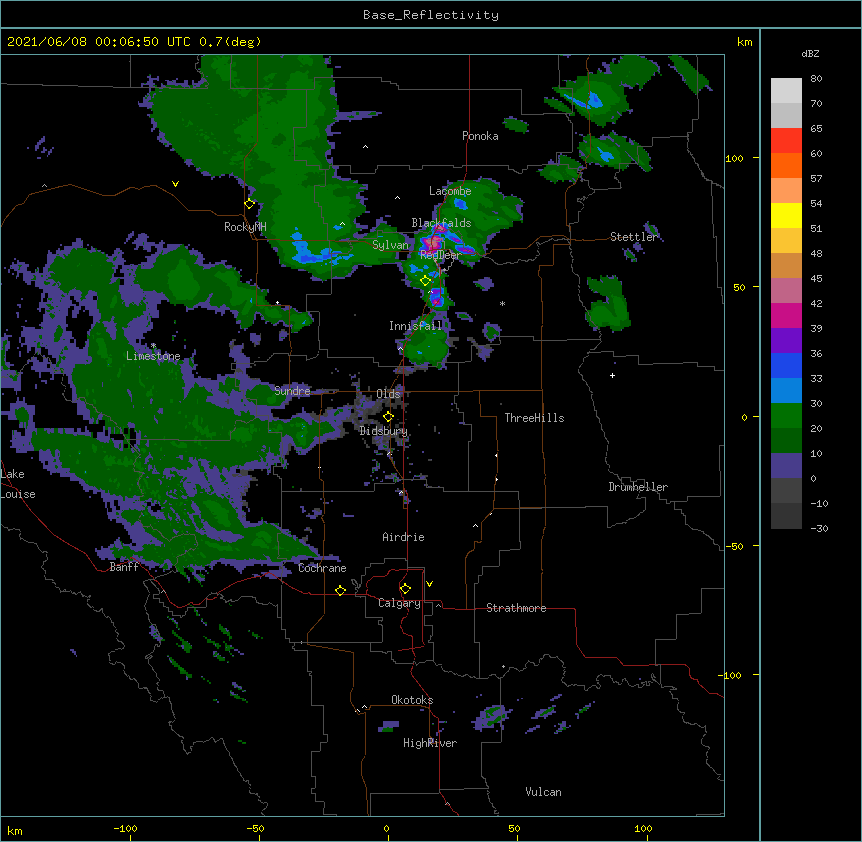The height and width of the screenshot is (842, 862).
Task: Click the yellow V marker northeast of Calgary
Action: [429, 584]
